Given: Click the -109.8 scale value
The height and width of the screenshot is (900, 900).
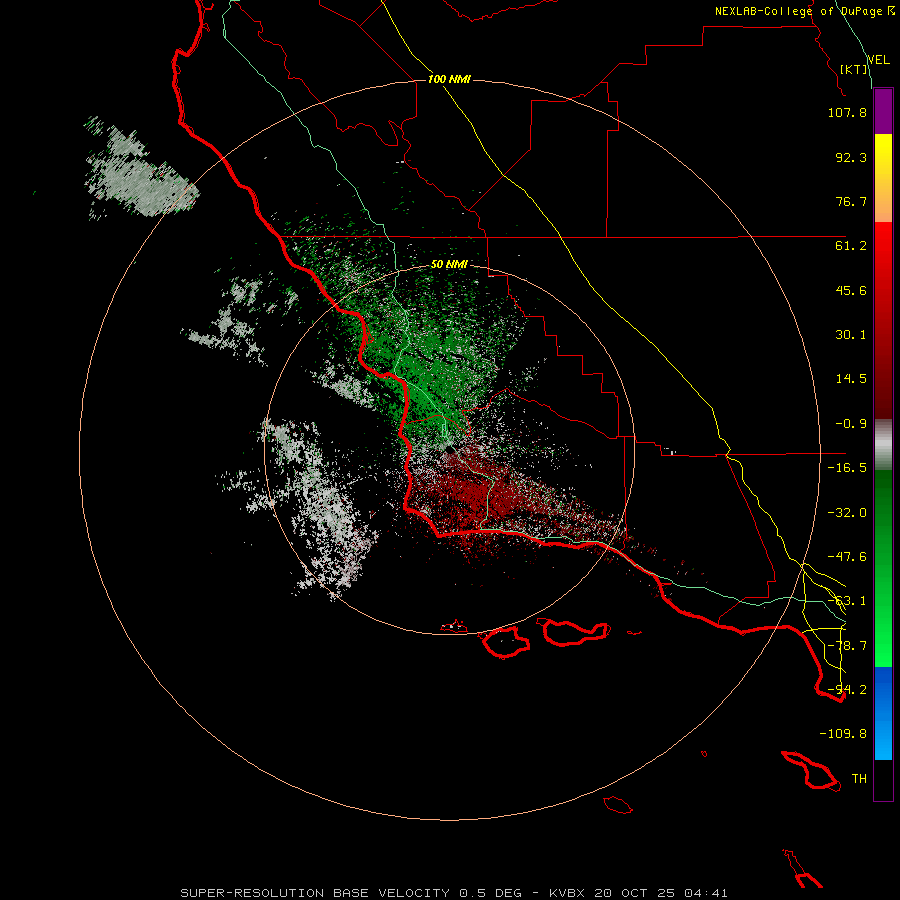Looking at the screenshot, I should (x=843, y=734).
